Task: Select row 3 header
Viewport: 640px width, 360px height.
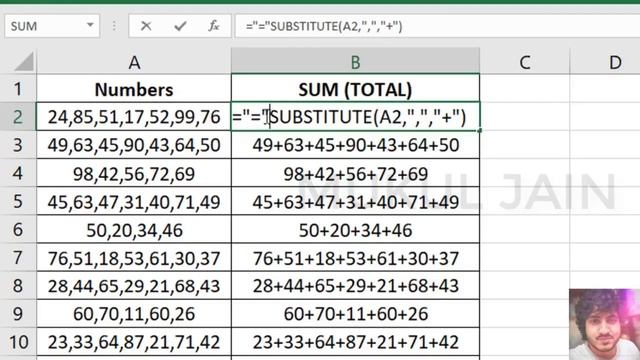Action: 18,145
